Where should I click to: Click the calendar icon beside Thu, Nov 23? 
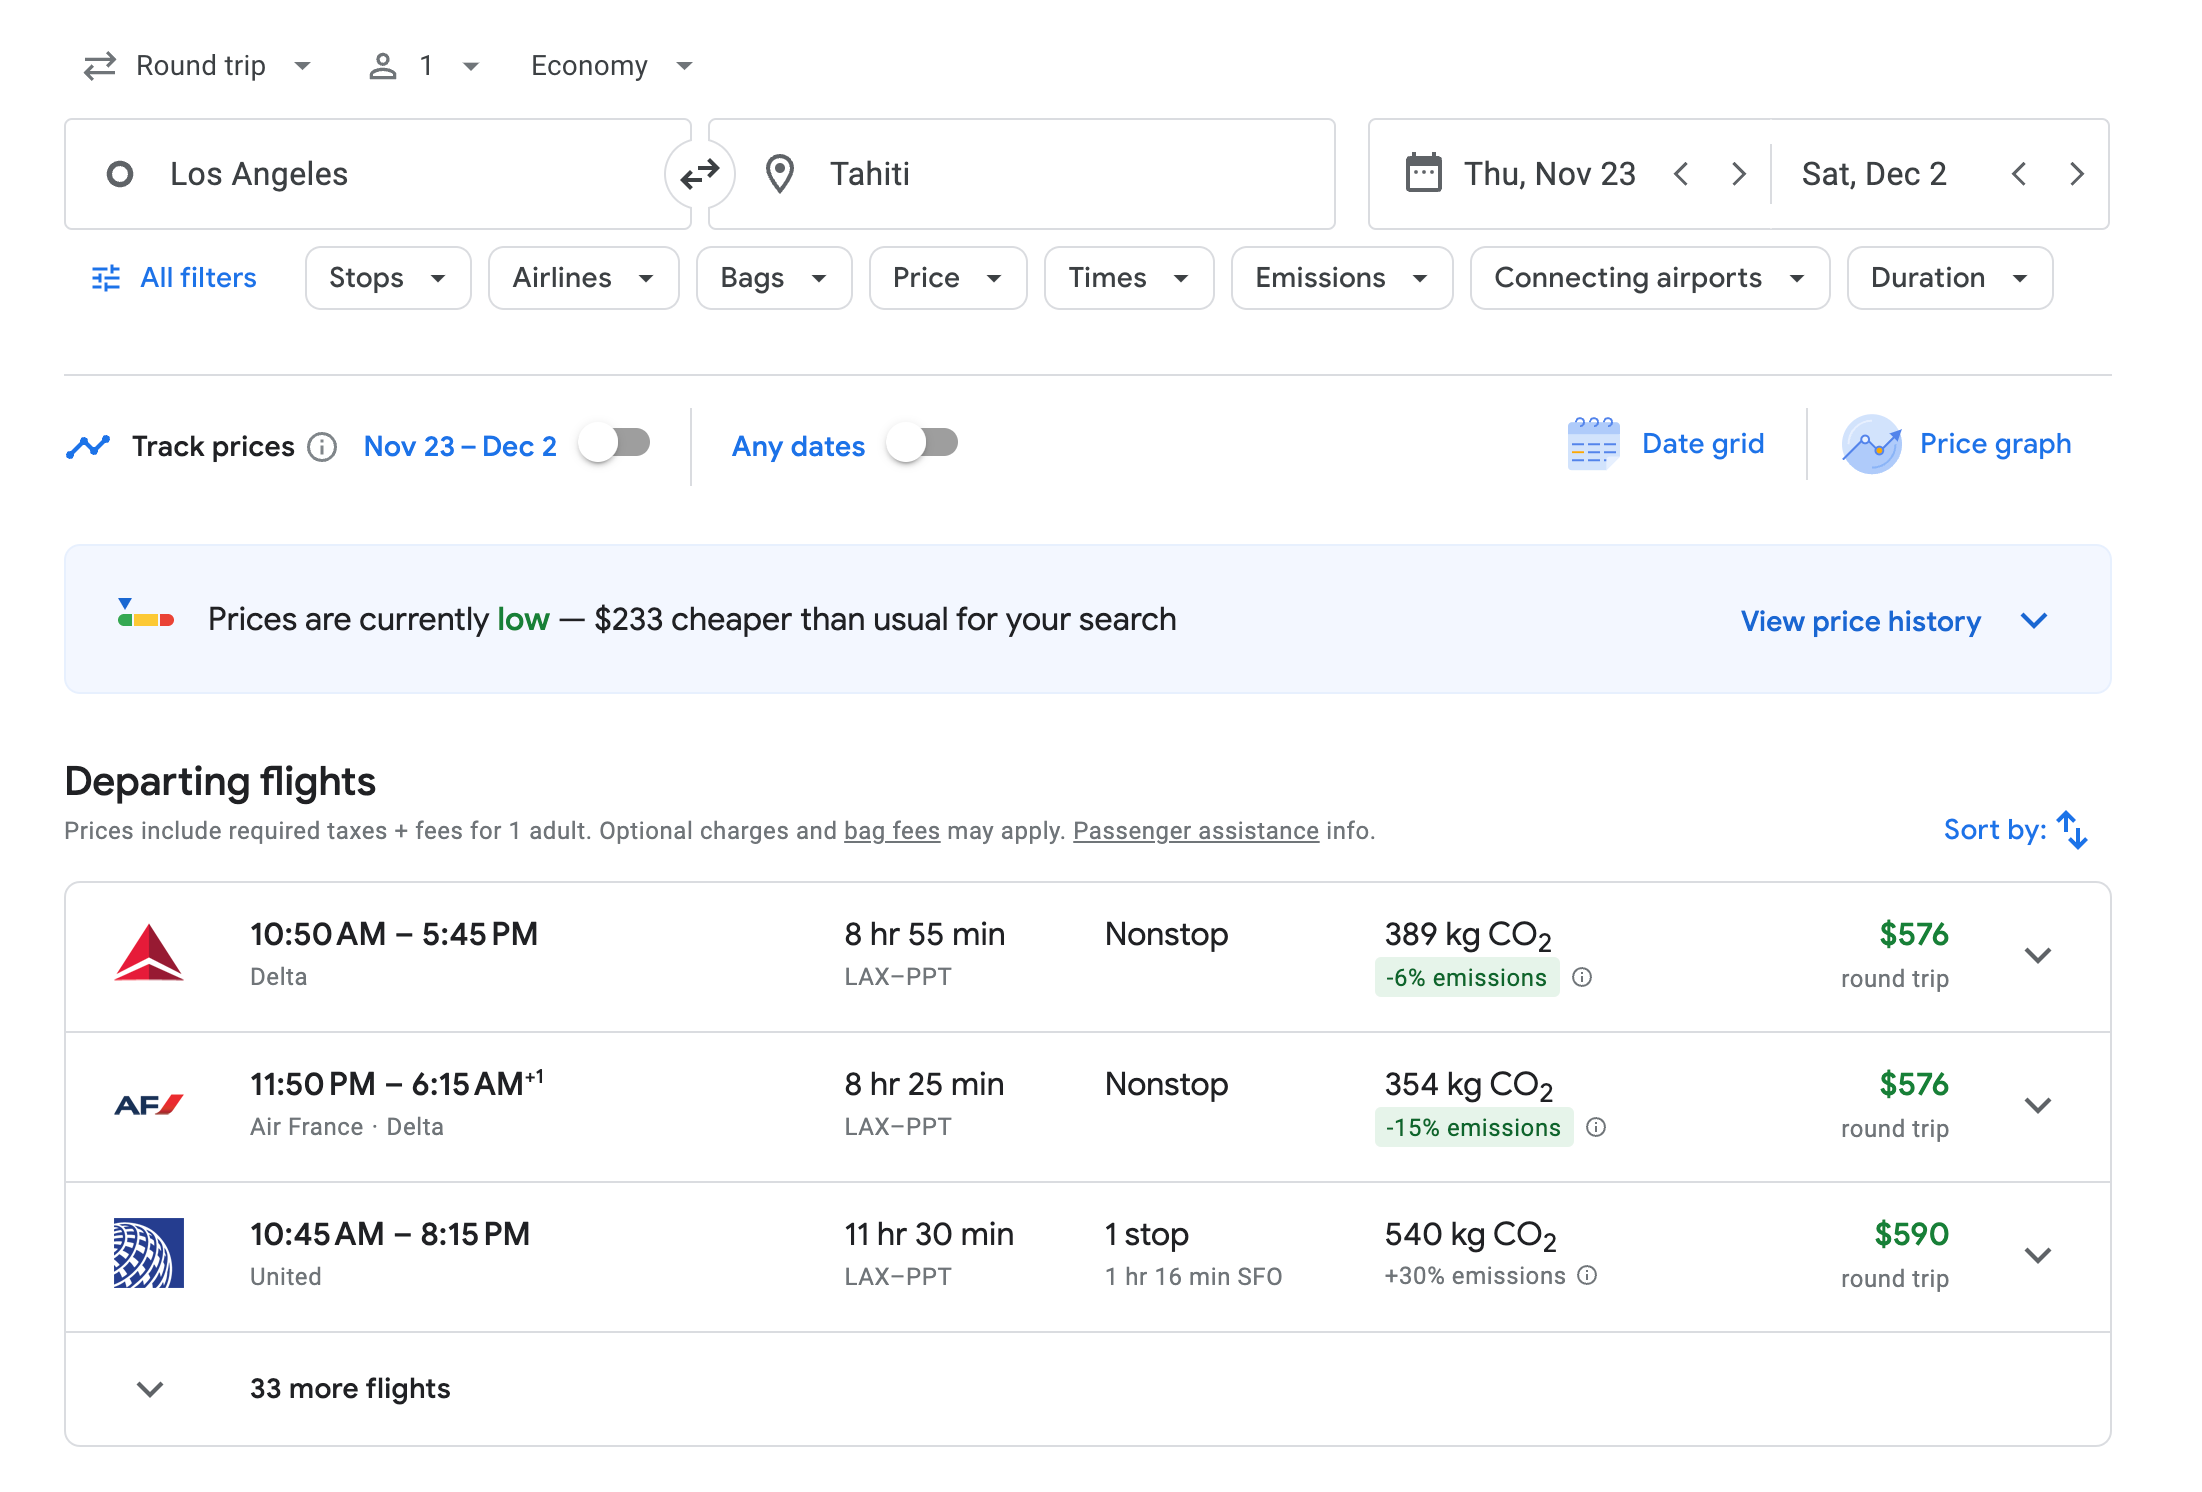coord(1423,173)
